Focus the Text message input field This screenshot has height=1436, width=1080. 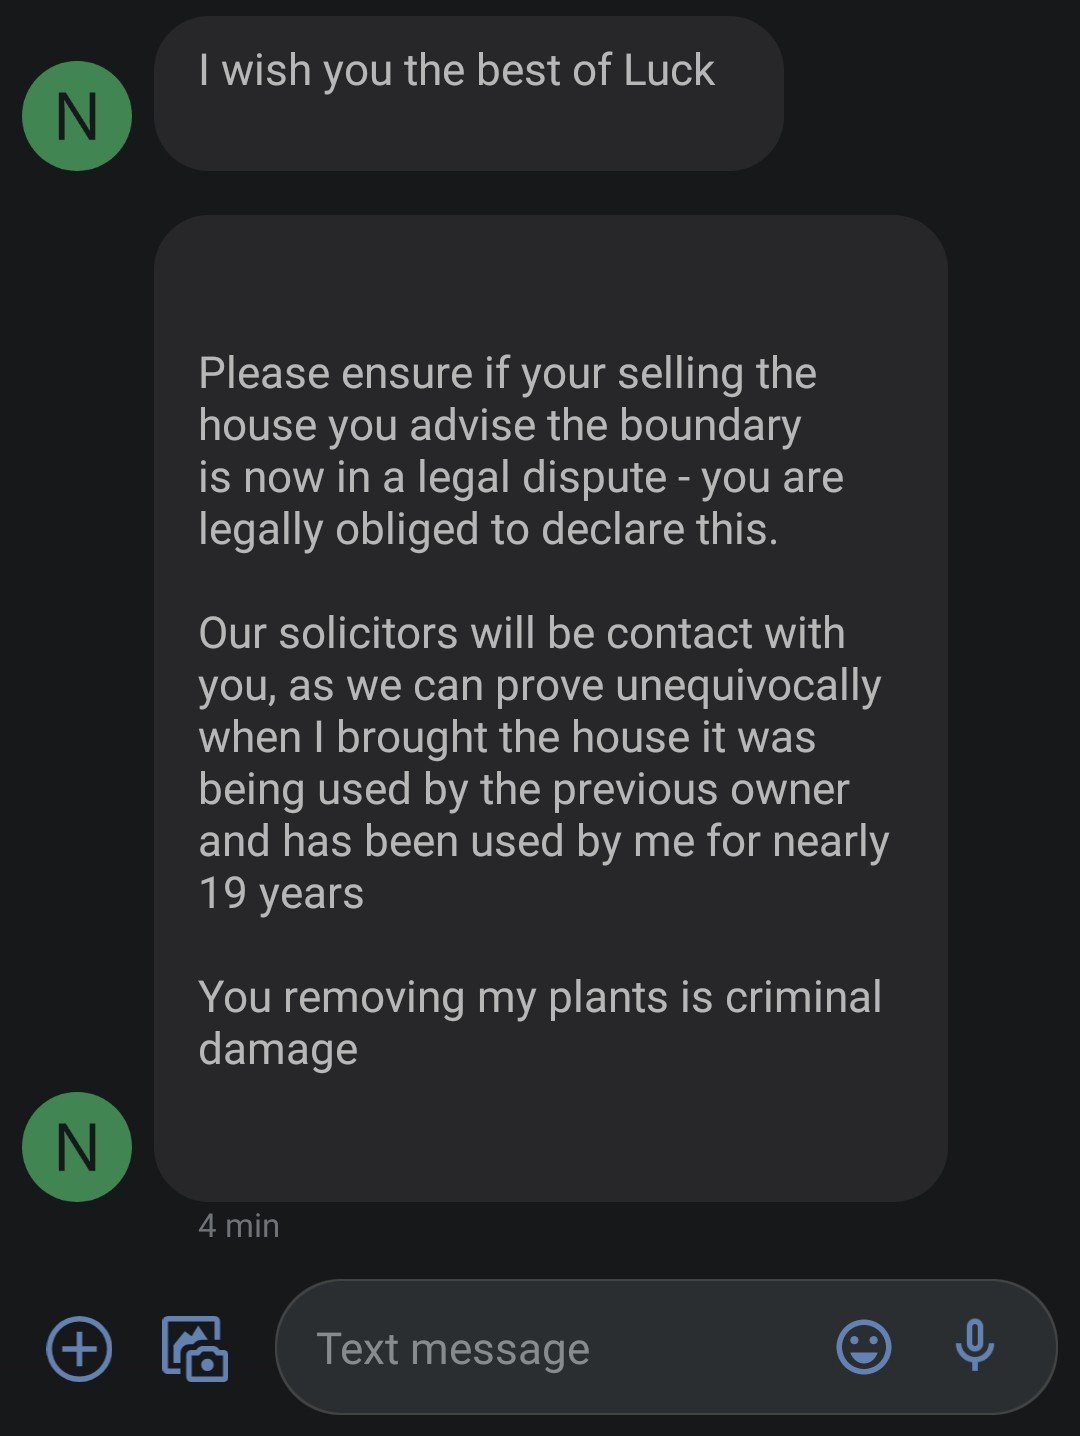(x=560, y=1348)
